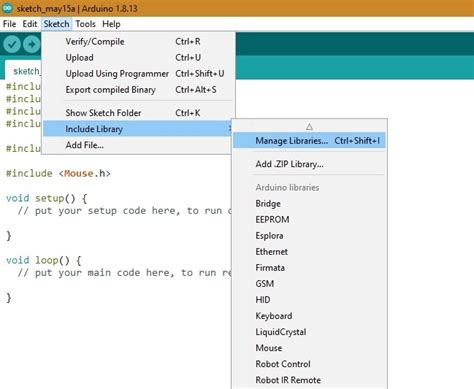Click the submenu scroll-up triangle

pos(309,127)
